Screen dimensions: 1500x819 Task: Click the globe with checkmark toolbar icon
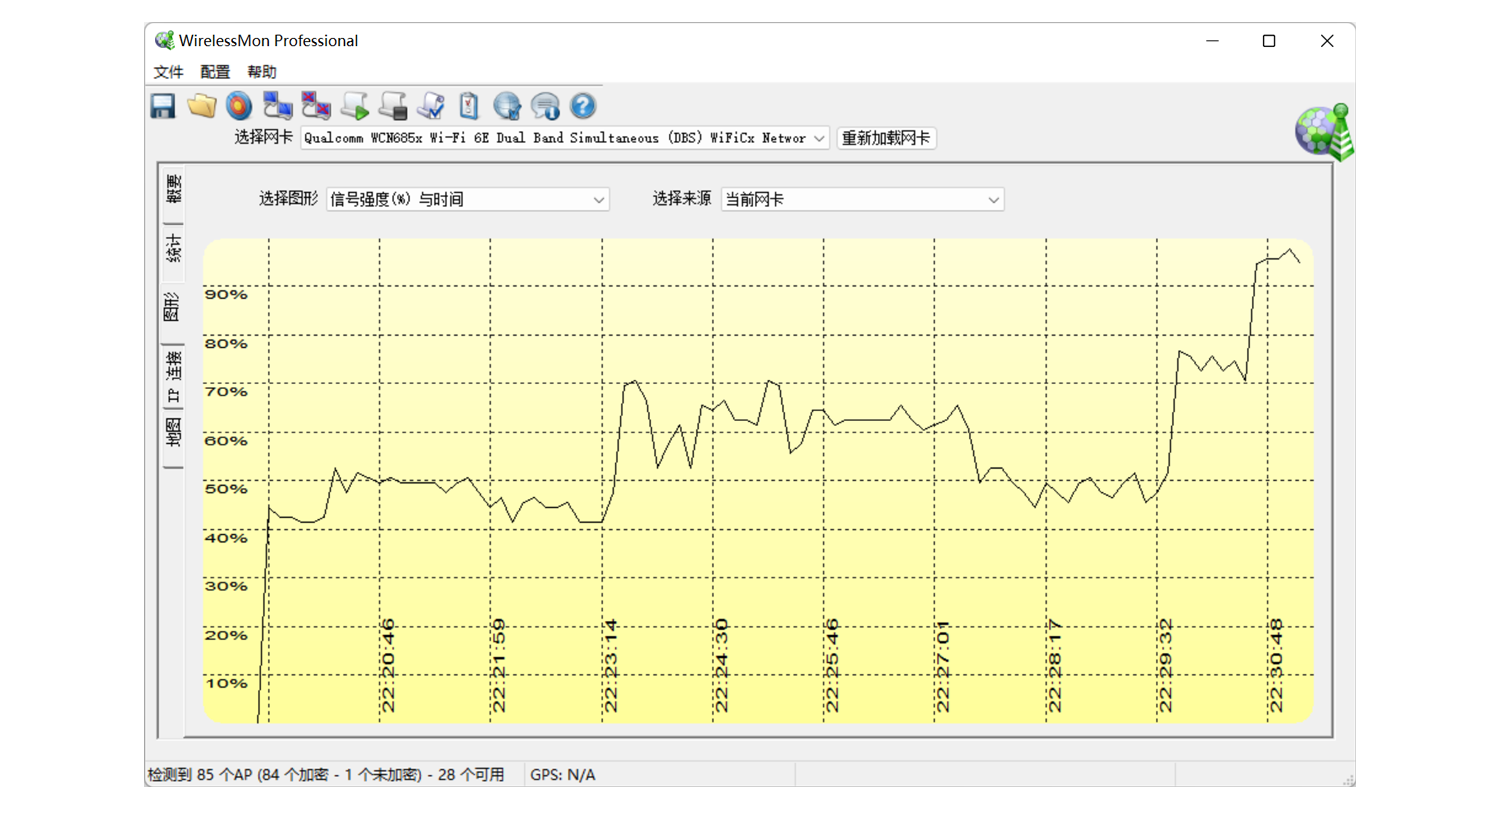pyautogui.click(x=506, y=105)
